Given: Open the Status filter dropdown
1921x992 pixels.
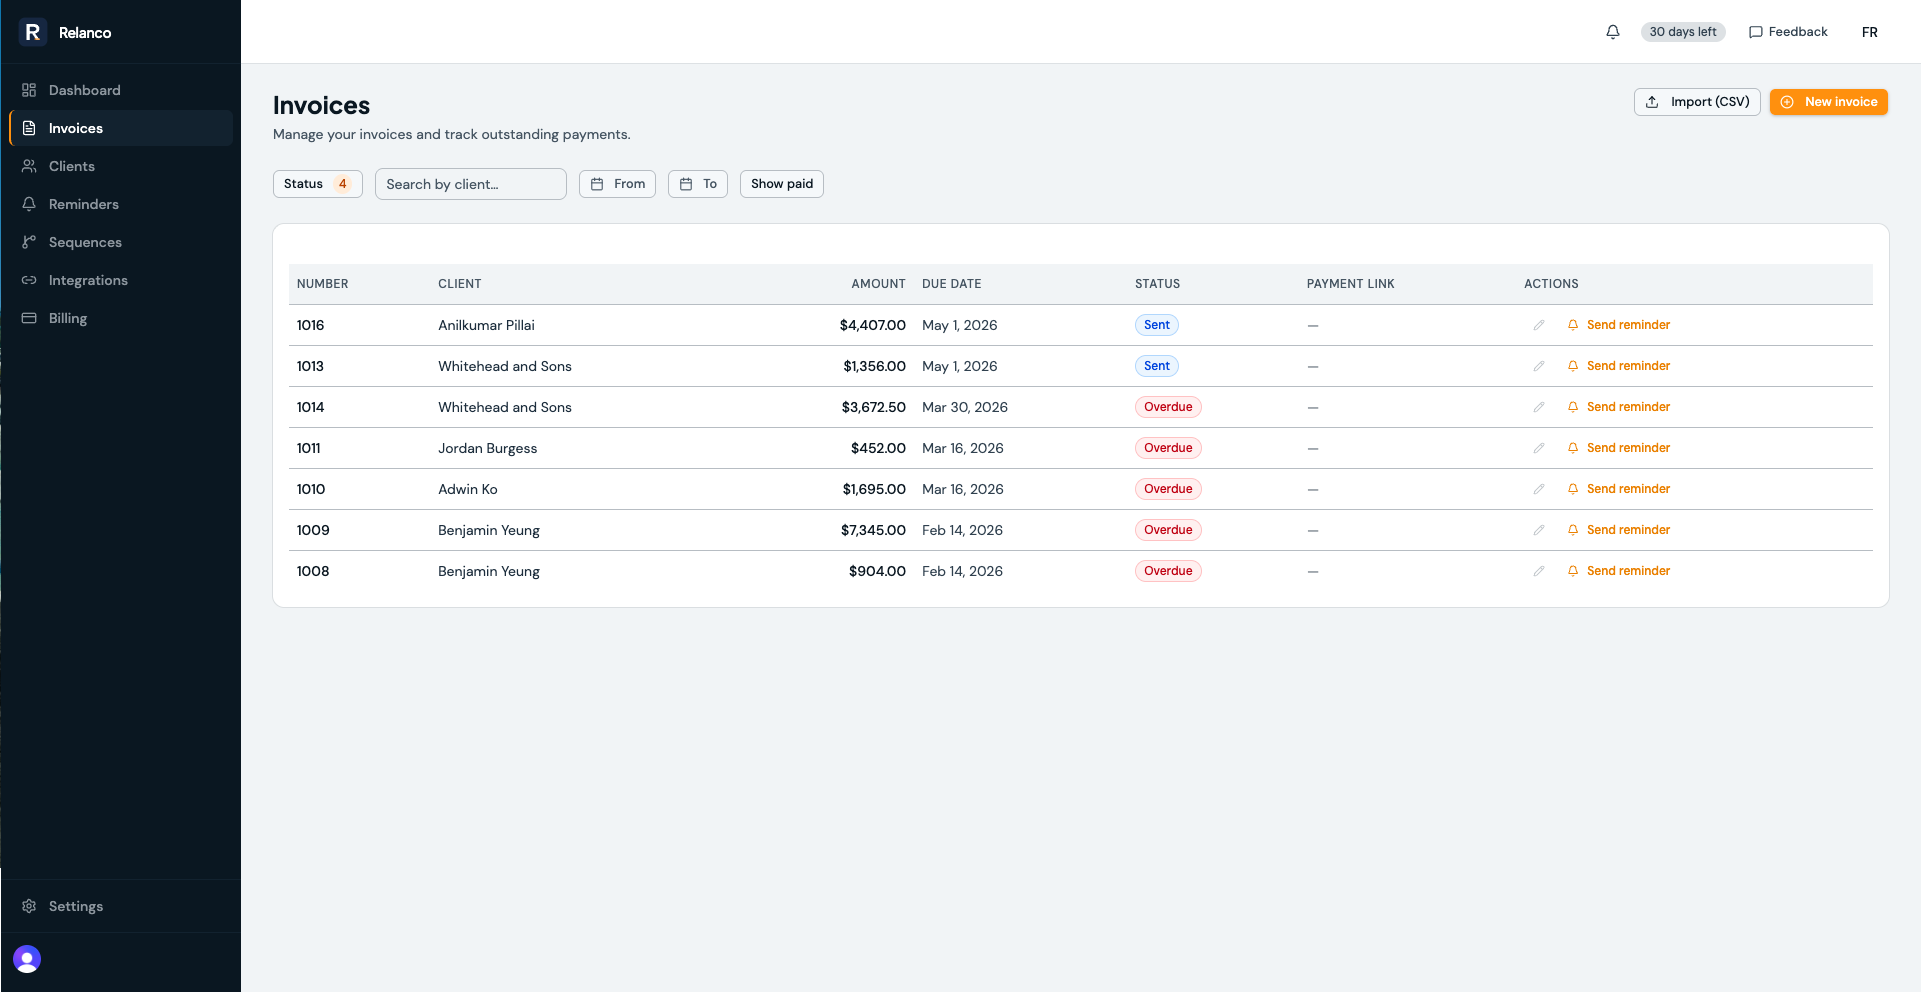Looking at the screenshot, I should coord(318,184).
